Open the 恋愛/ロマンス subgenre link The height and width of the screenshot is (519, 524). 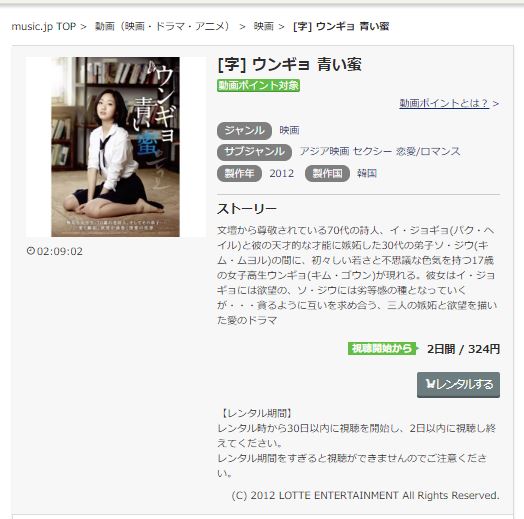[x=428, y=152]
